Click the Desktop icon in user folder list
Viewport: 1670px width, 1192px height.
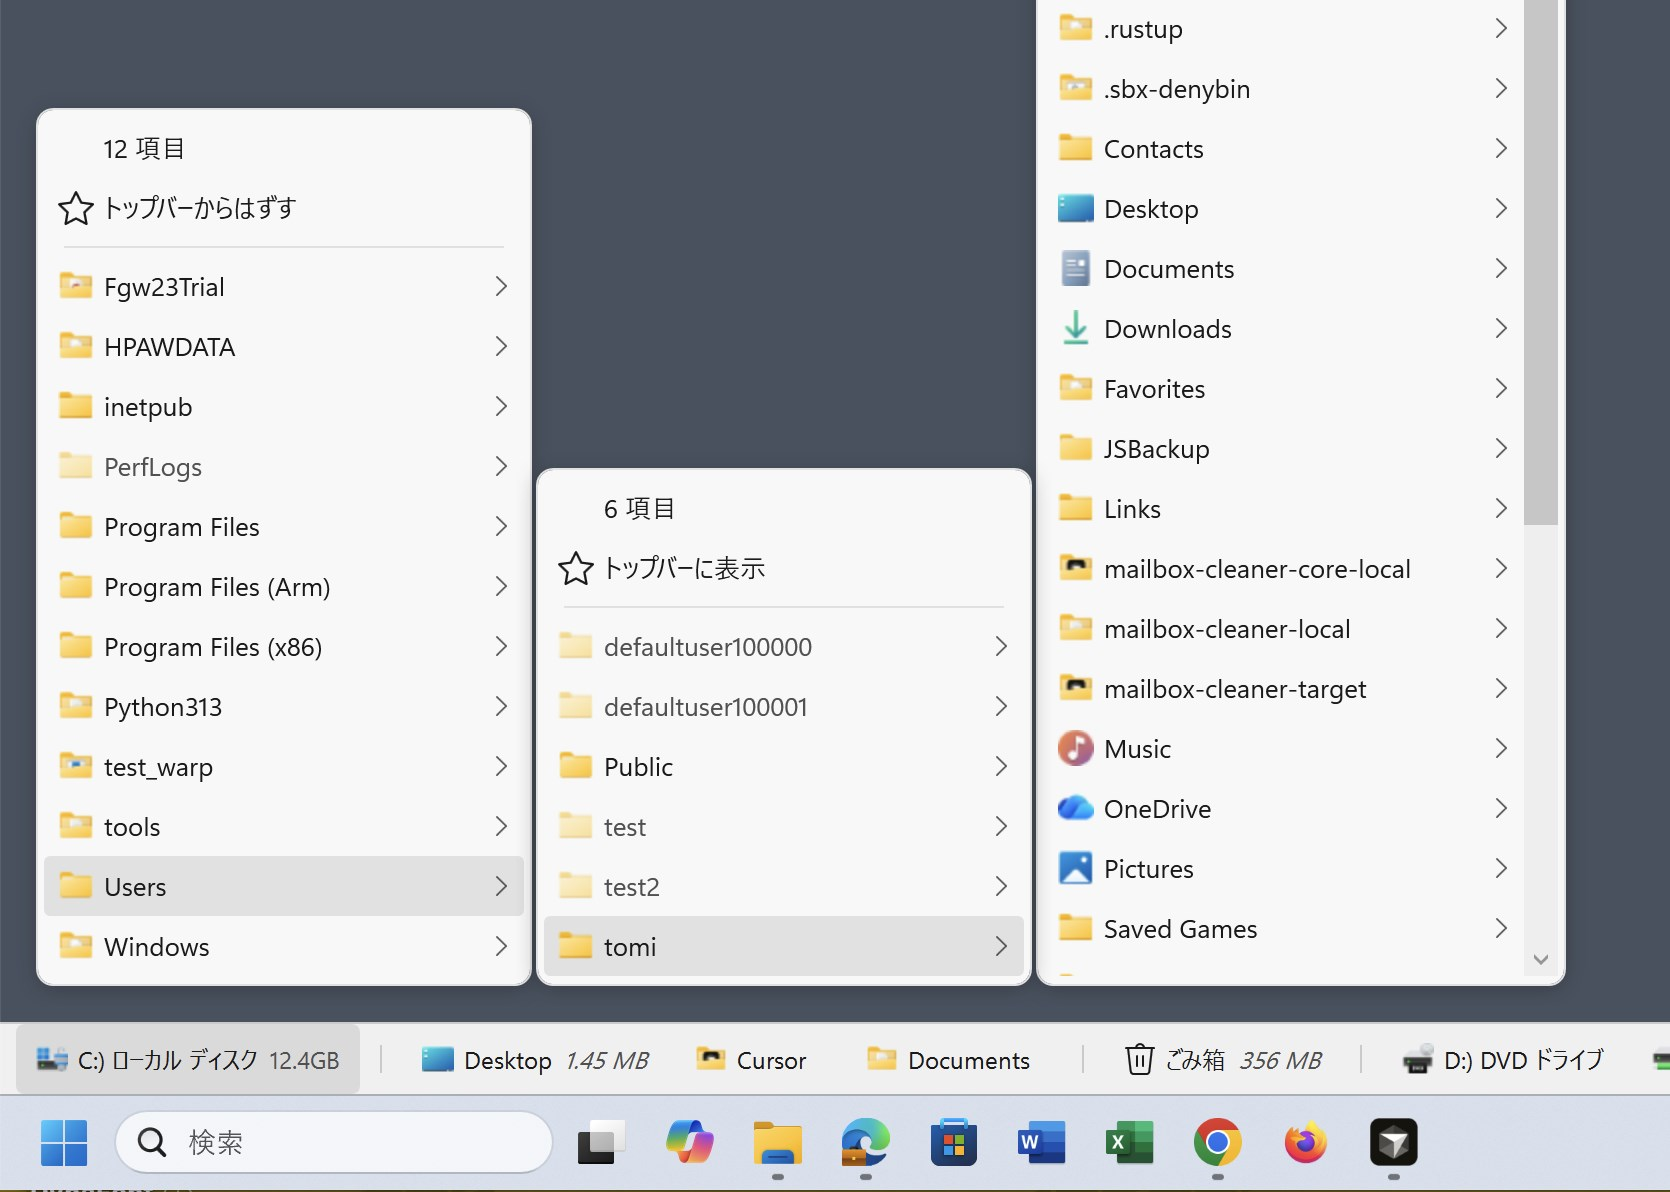(1075, 209)
